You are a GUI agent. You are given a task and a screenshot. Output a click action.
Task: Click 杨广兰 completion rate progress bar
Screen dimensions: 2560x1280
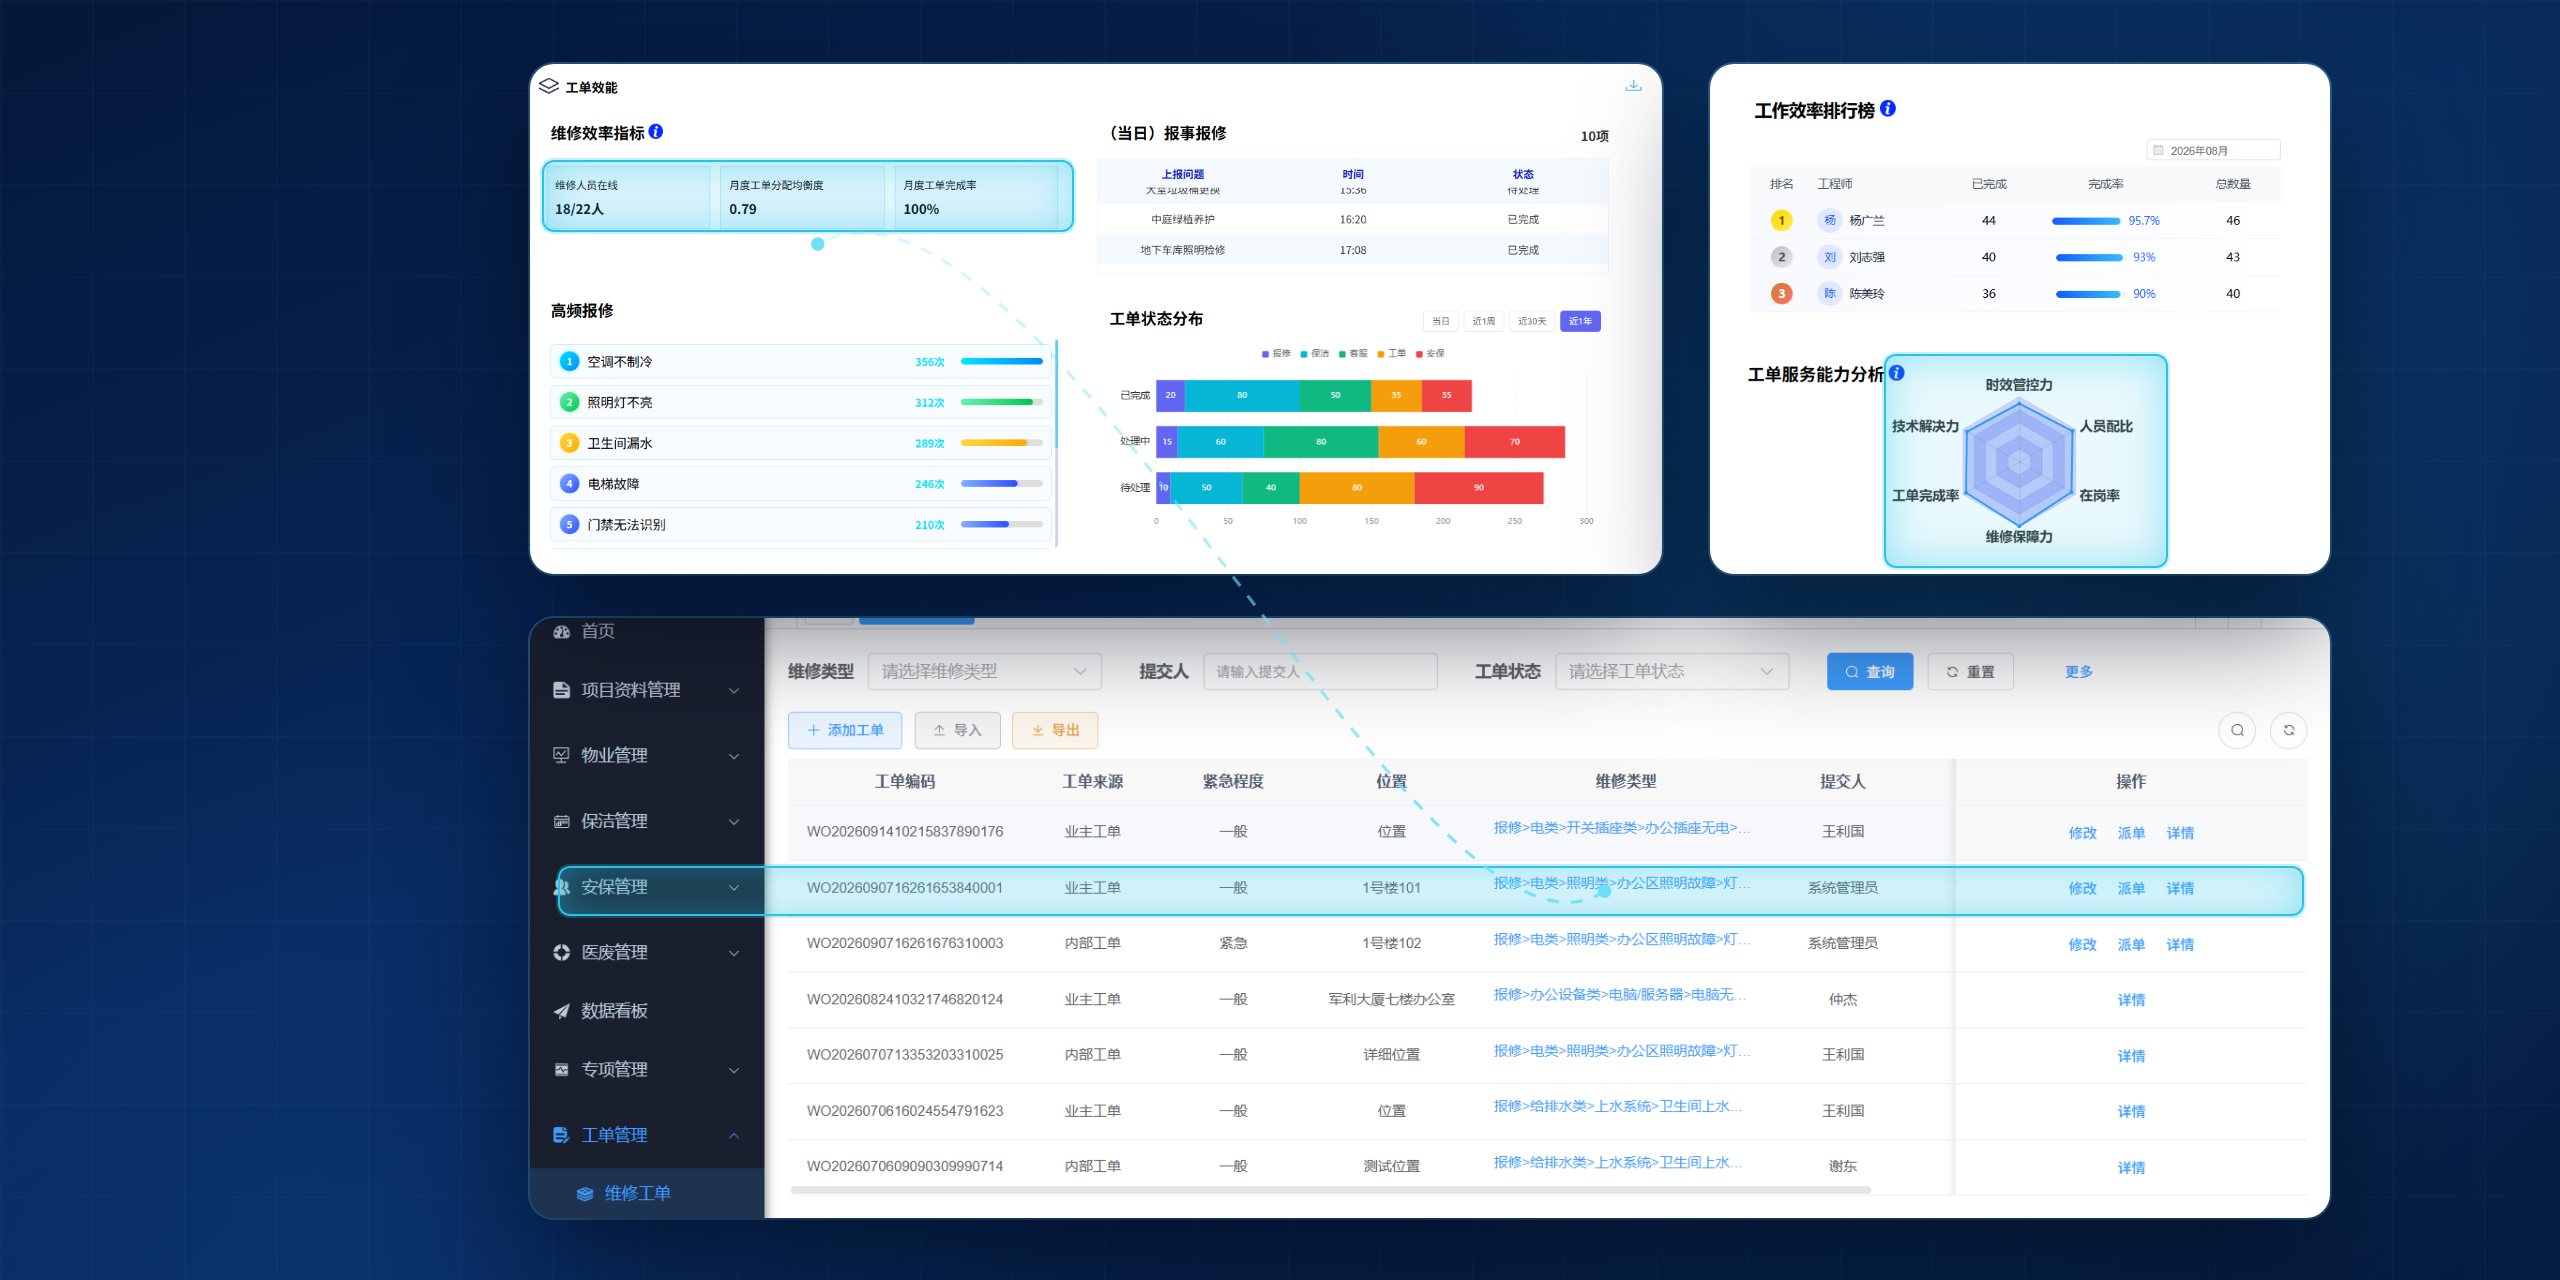tap(2086, 221)
